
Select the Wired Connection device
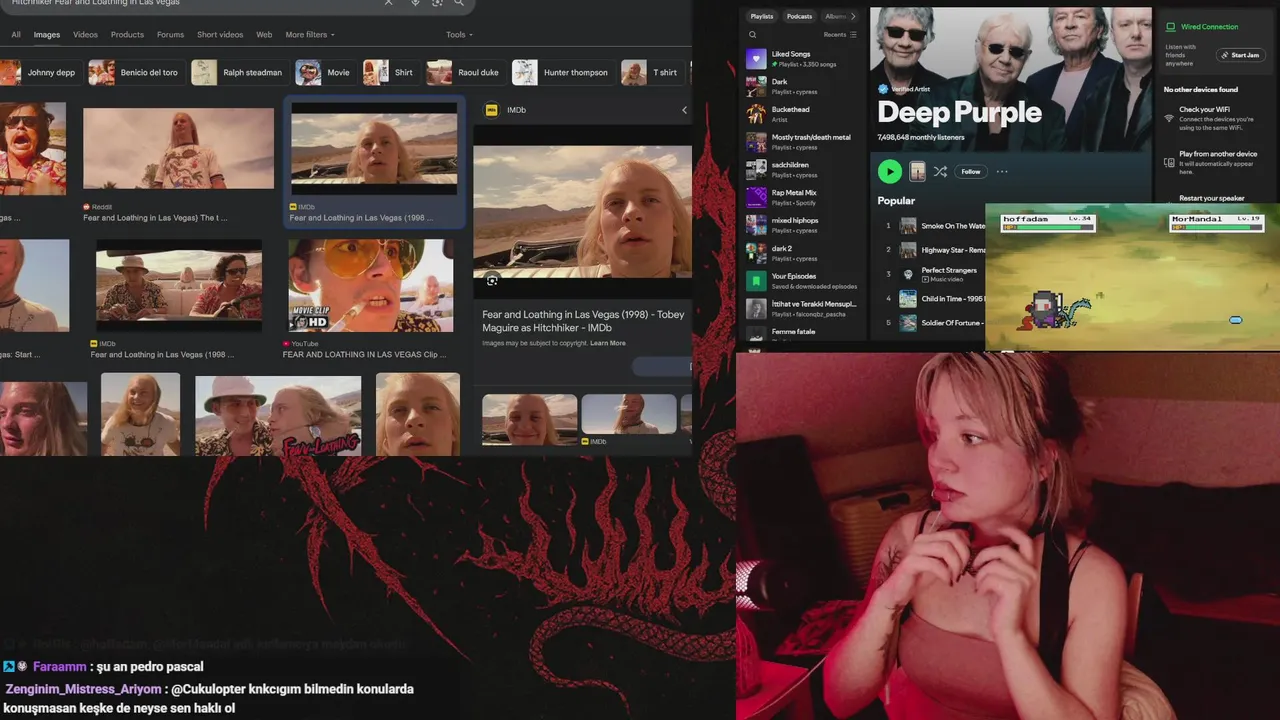click(x=1202, y=27)
